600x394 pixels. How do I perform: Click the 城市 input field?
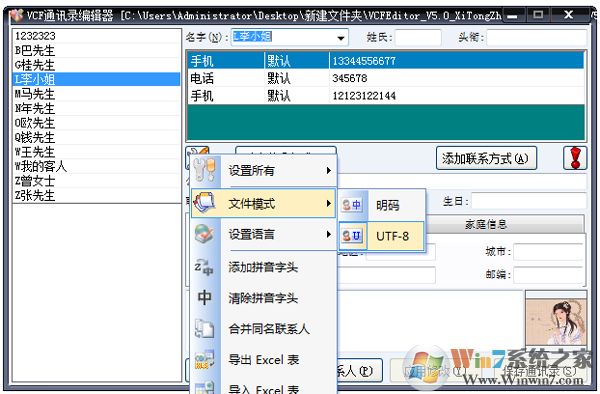click(x=549, y=252)
